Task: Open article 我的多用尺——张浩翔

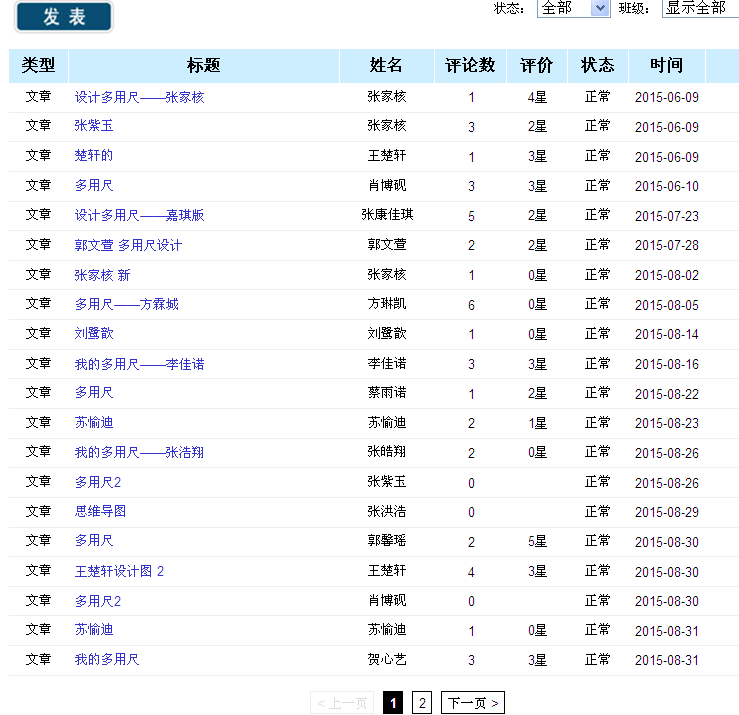Action: pos(139,452)
